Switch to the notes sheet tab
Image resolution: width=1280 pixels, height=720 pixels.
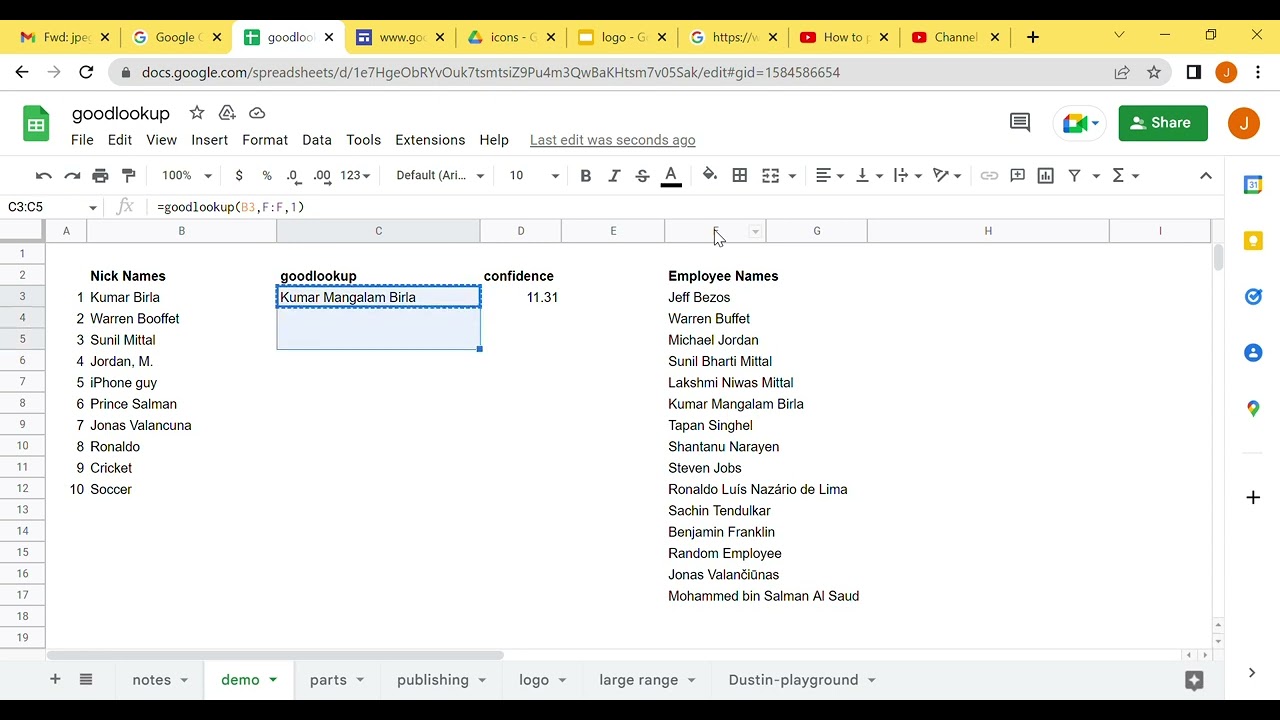pos(160,680)
